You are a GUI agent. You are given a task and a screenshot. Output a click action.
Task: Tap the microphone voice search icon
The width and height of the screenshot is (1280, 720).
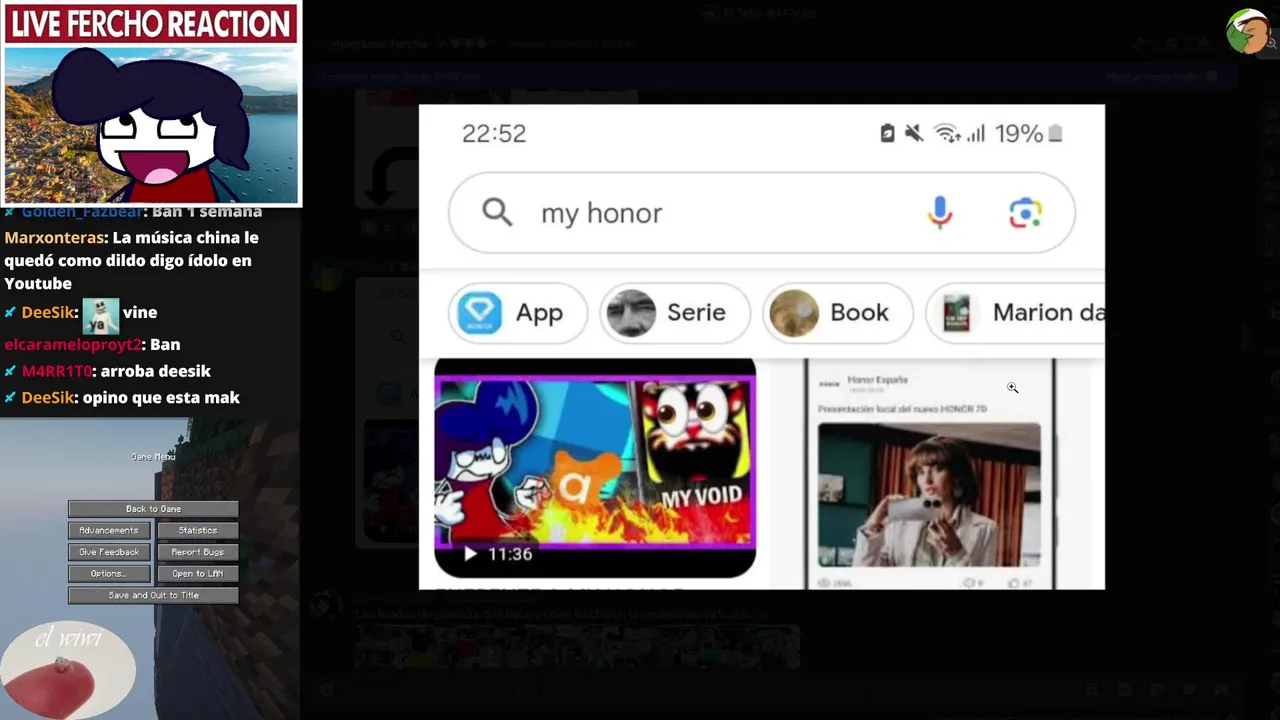click(939, 212)
